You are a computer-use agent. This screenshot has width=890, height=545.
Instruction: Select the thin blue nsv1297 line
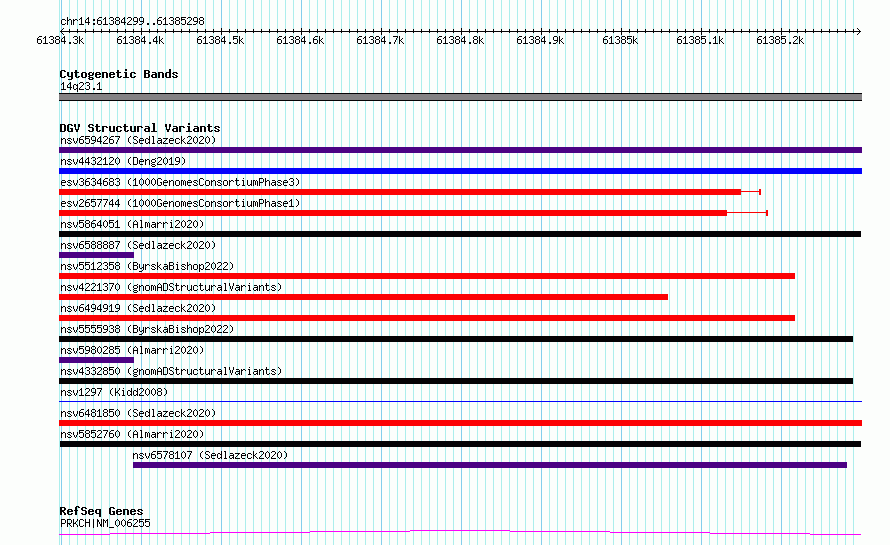[460, 401]
